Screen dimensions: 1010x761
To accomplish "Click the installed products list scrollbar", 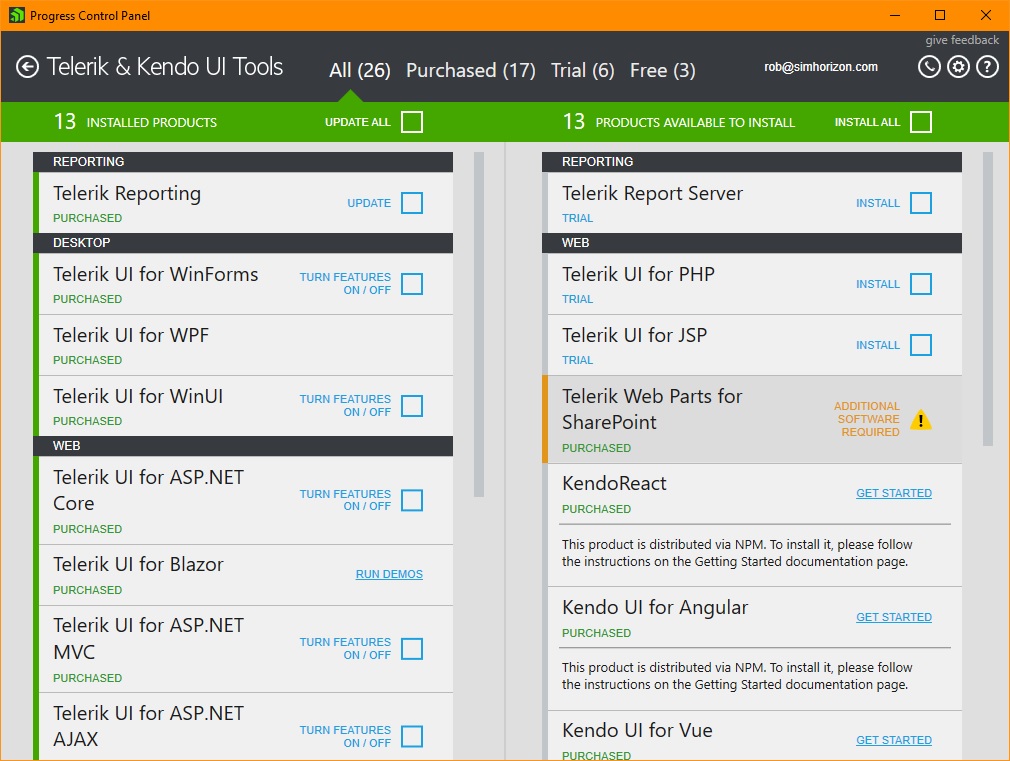I will coord(479,324).
